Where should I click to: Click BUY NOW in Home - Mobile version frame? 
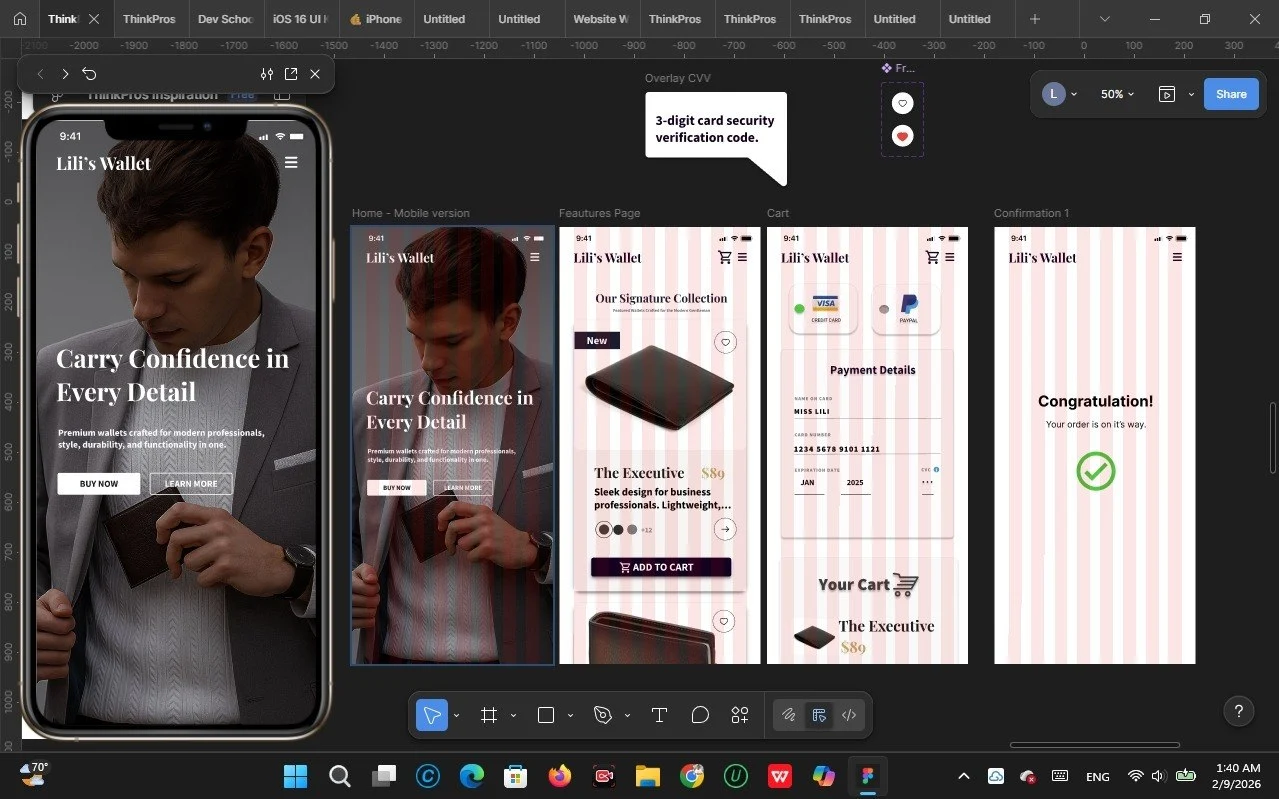(397, 488)
